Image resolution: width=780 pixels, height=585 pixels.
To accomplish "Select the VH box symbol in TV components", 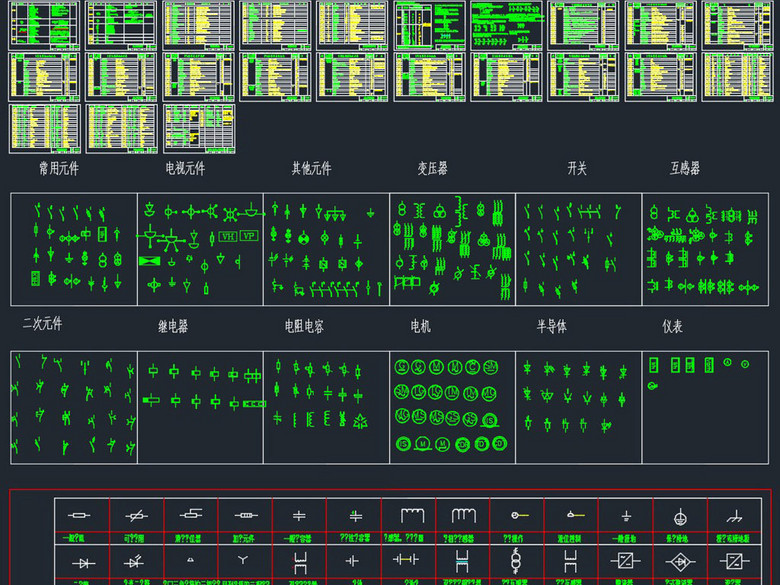I will point(227,237).
